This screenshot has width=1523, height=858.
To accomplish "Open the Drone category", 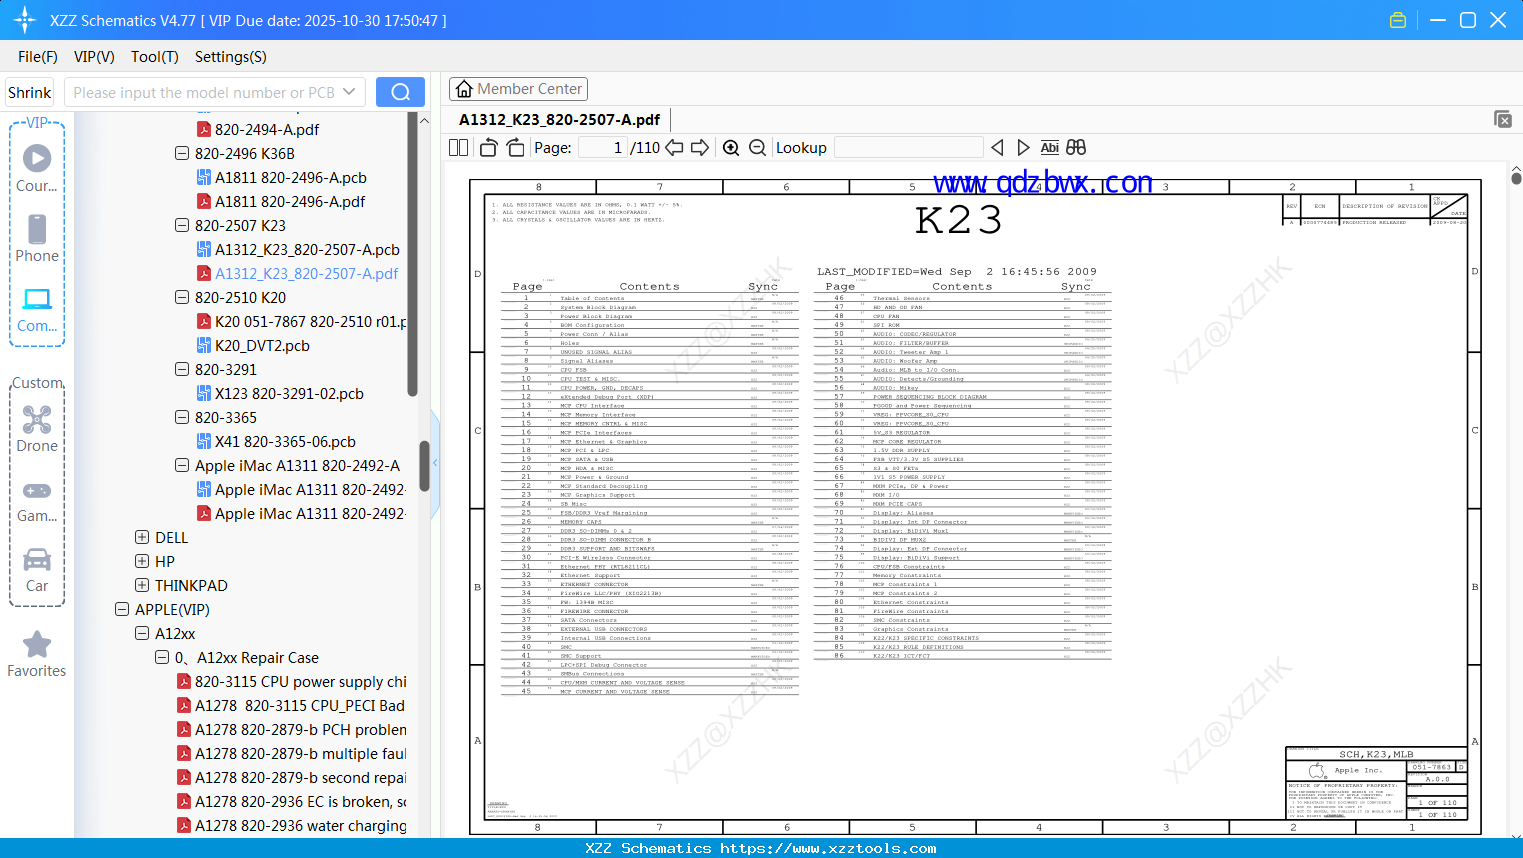I will point(37,429).
